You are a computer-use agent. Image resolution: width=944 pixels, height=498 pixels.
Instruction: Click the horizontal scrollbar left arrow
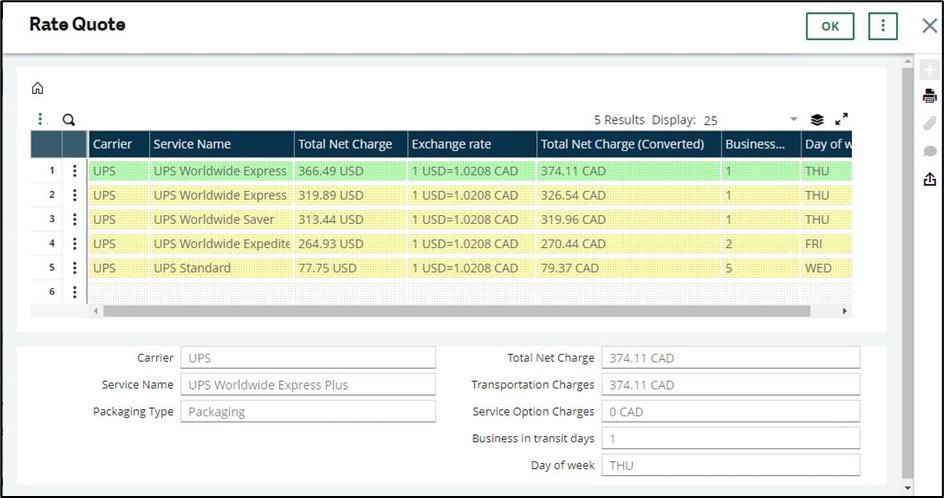pyautogui.click(x=95, y=311)
